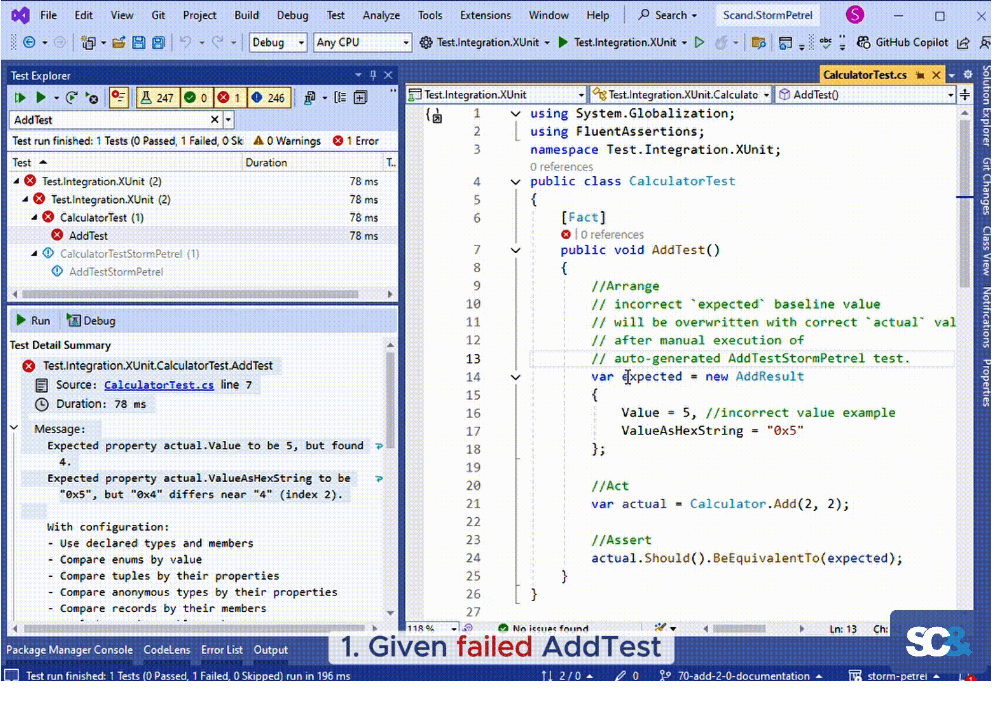Toggle total tests filter showing 247

tap(157, 98)
